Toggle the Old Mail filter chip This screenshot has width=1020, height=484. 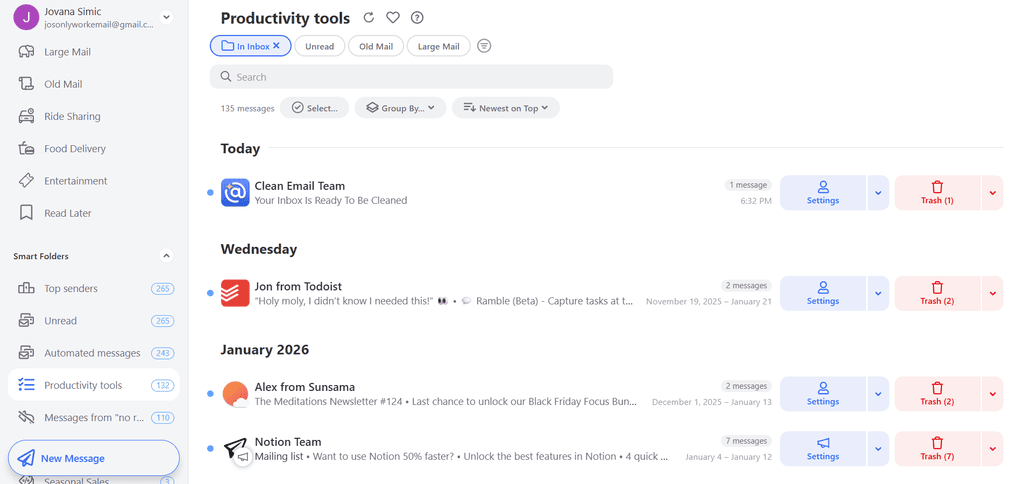[x=376, y=46]
